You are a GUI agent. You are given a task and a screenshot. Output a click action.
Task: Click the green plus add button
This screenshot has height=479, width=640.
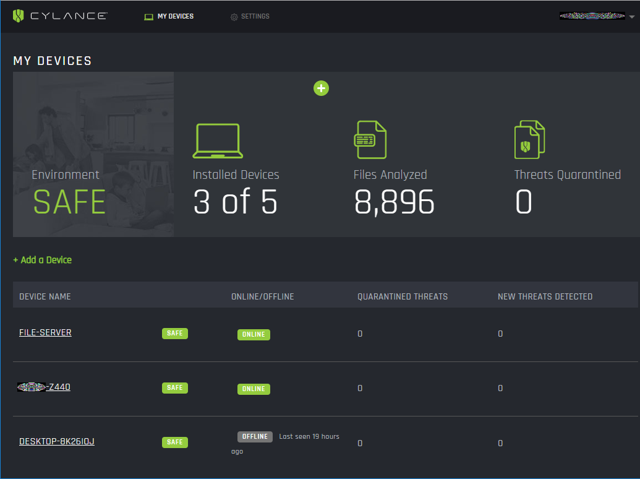coord(321,88)
